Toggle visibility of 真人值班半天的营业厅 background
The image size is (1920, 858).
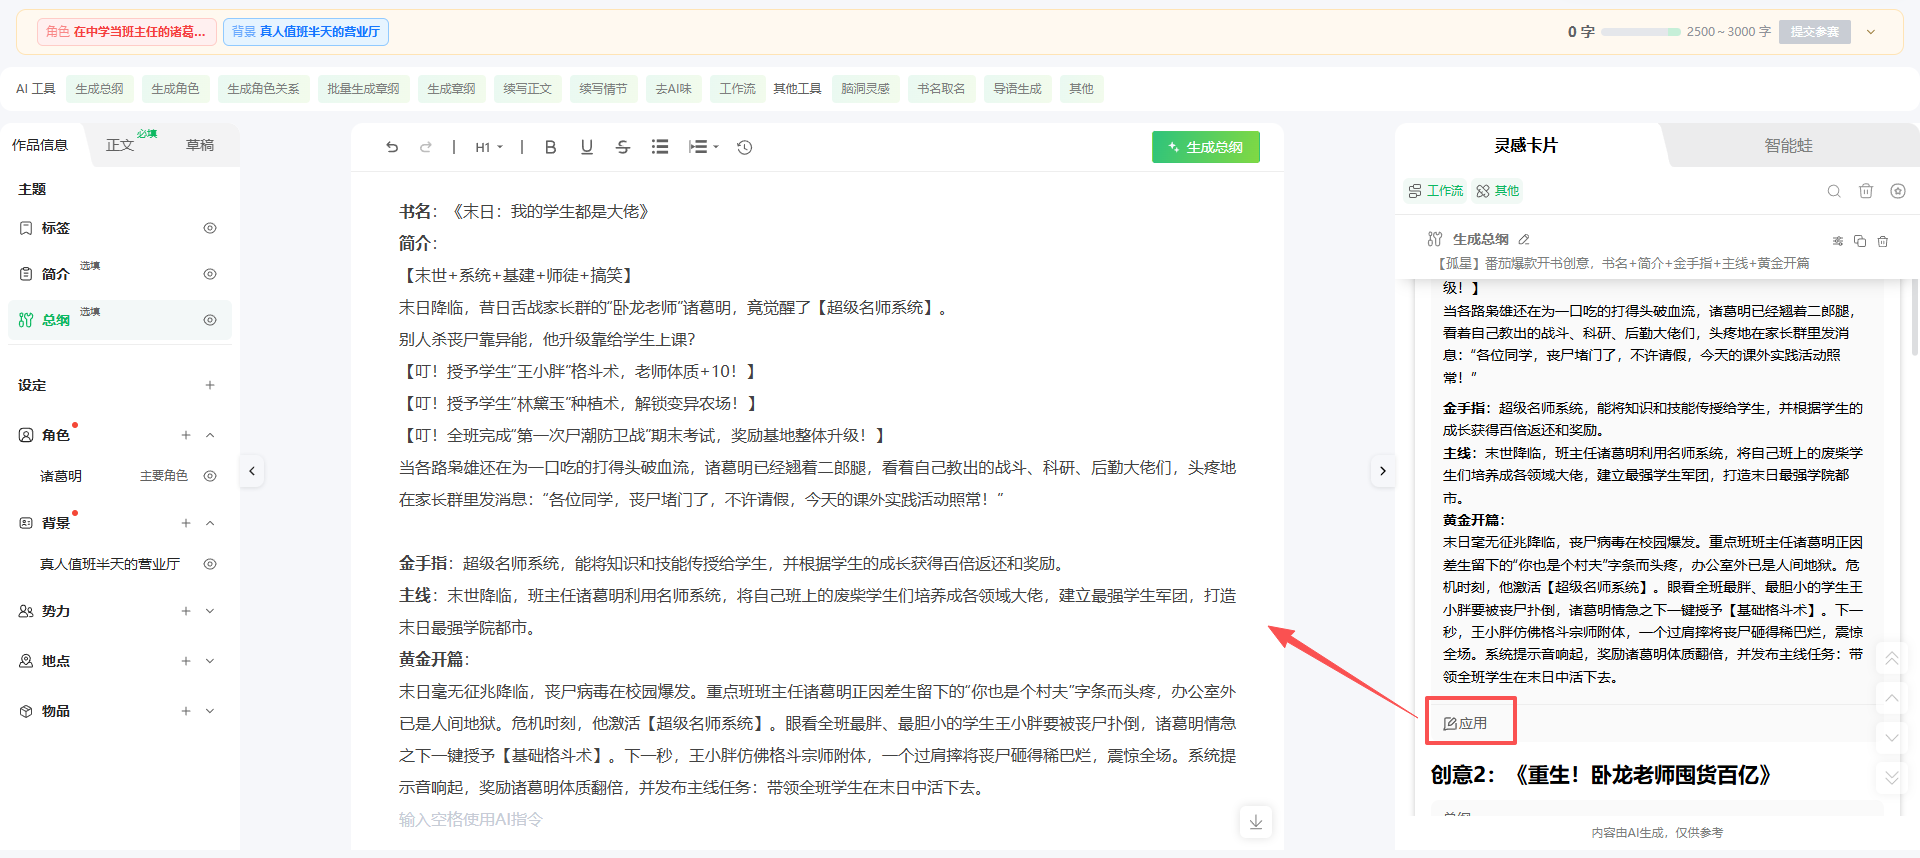(x=210, y=564)
